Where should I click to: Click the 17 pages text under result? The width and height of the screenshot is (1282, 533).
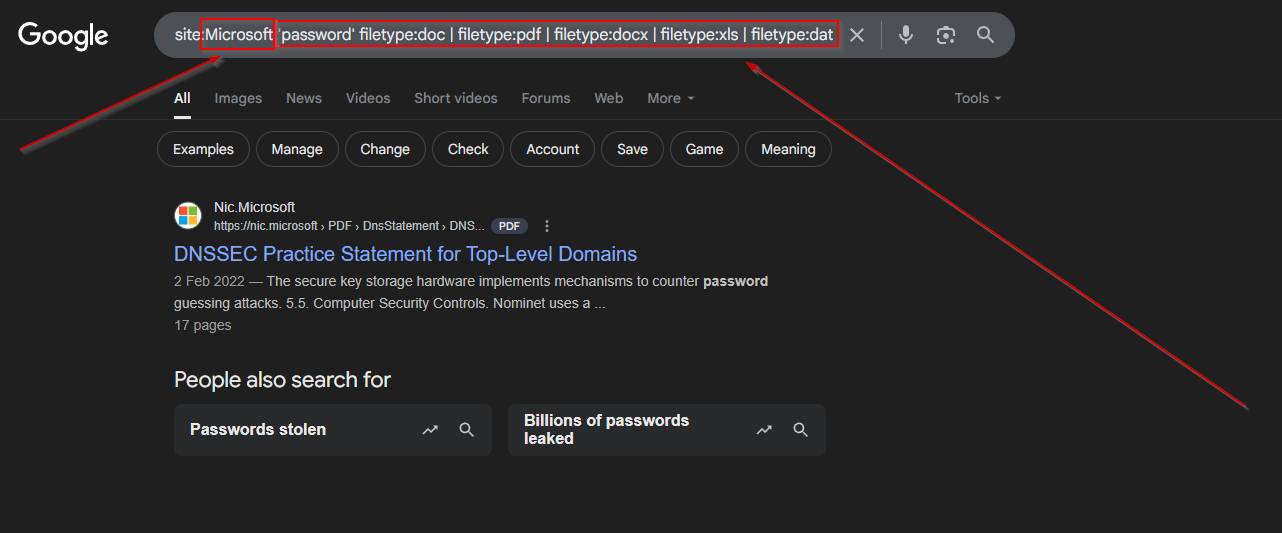pyautogui.click(x=203, y=325)
